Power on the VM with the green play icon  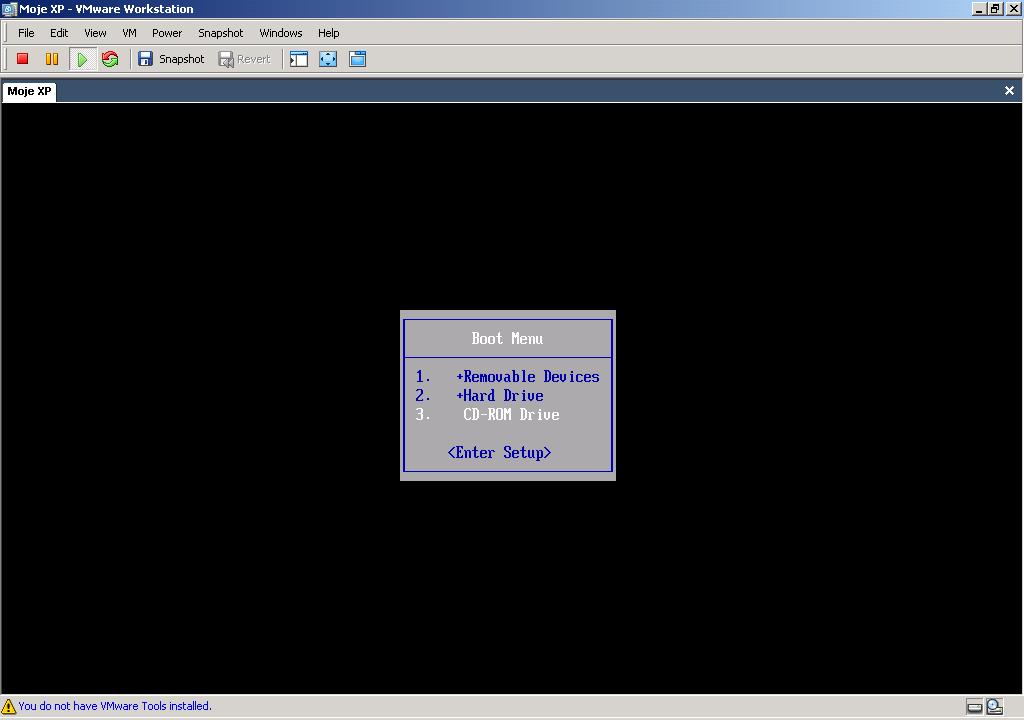[x=82, y=59]
